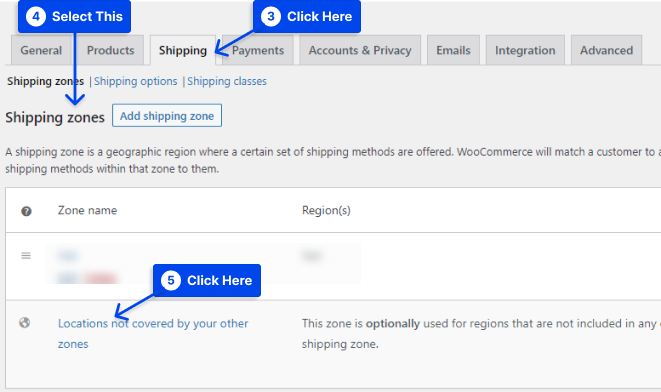Open the Shipping options link
This screenshot has height=392, width=661.
[136, 81]
